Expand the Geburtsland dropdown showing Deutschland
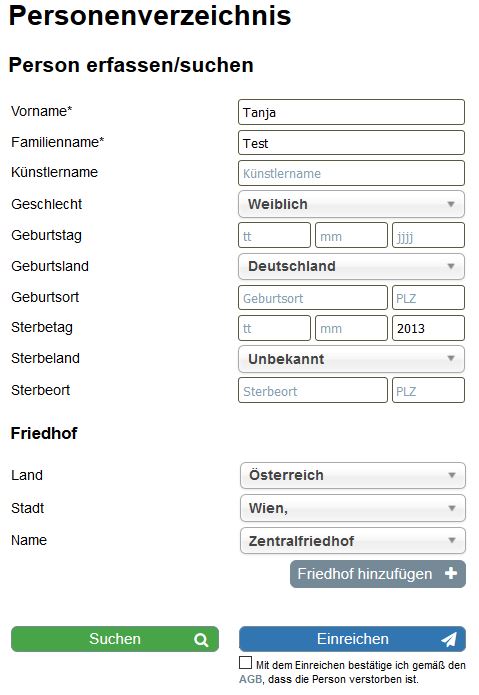The image size is (479, 695). coord(351,266)
